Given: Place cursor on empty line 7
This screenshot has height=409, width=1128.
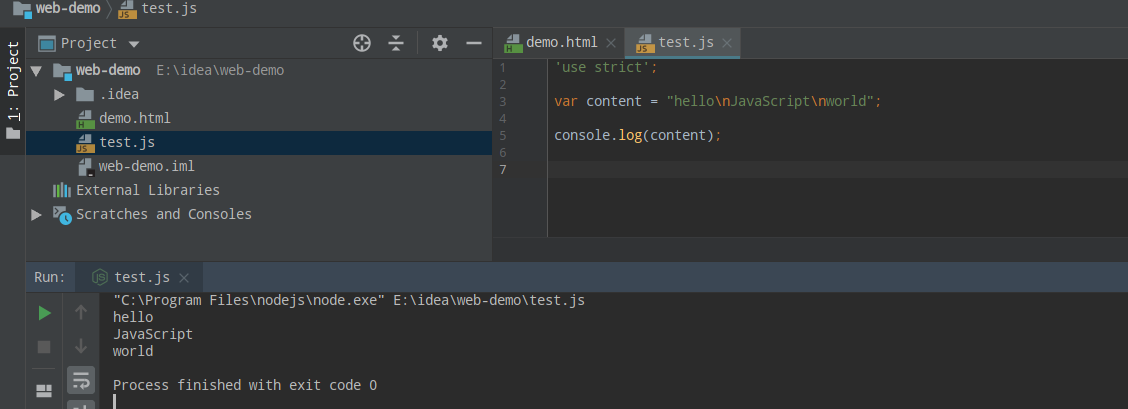Looking at the screenshot, I should coord(837,170).
